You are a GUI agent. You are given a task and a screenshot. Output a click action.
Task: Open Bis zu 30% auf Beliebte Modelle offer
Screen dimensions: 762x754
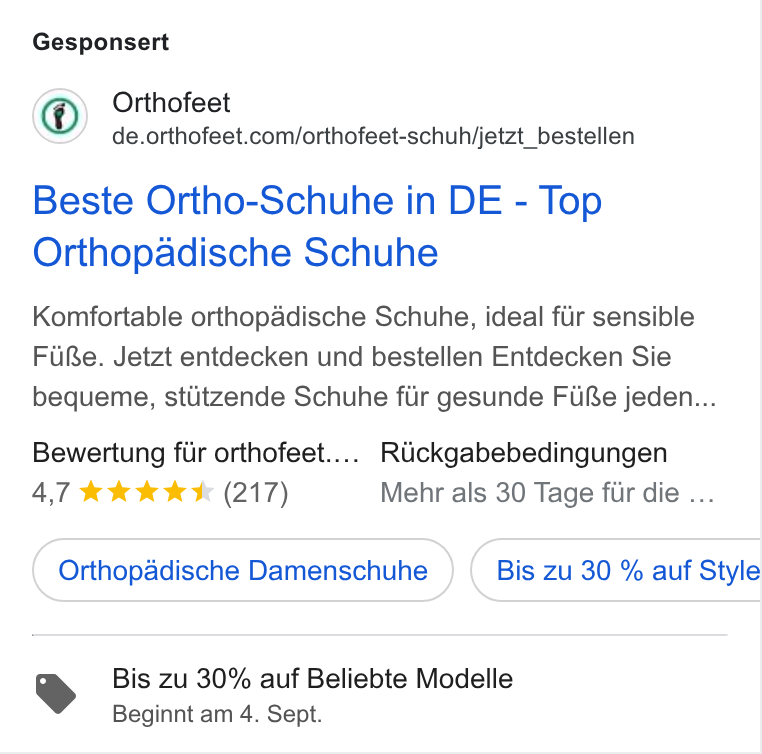(312, 678)
